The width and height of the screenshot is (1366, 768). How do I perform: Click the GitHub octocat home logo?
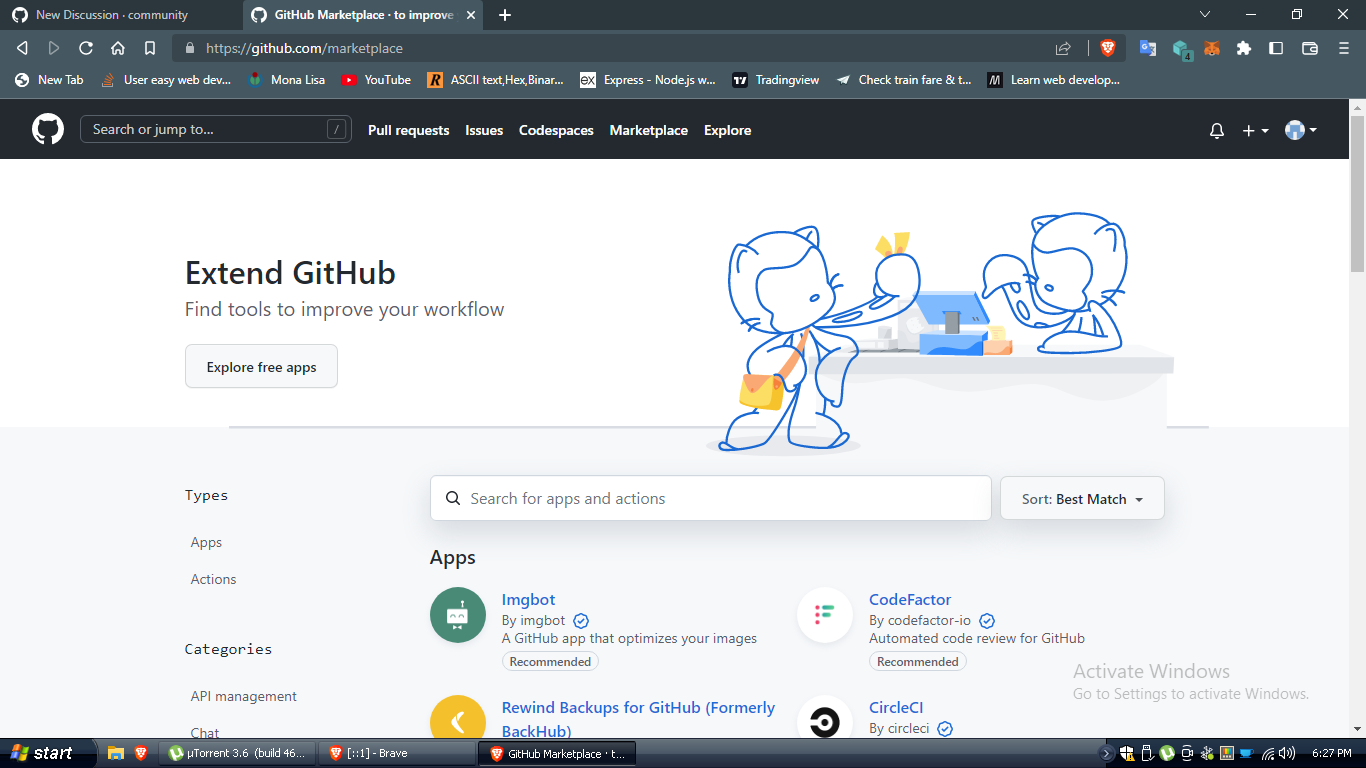[x=48, y=129]
